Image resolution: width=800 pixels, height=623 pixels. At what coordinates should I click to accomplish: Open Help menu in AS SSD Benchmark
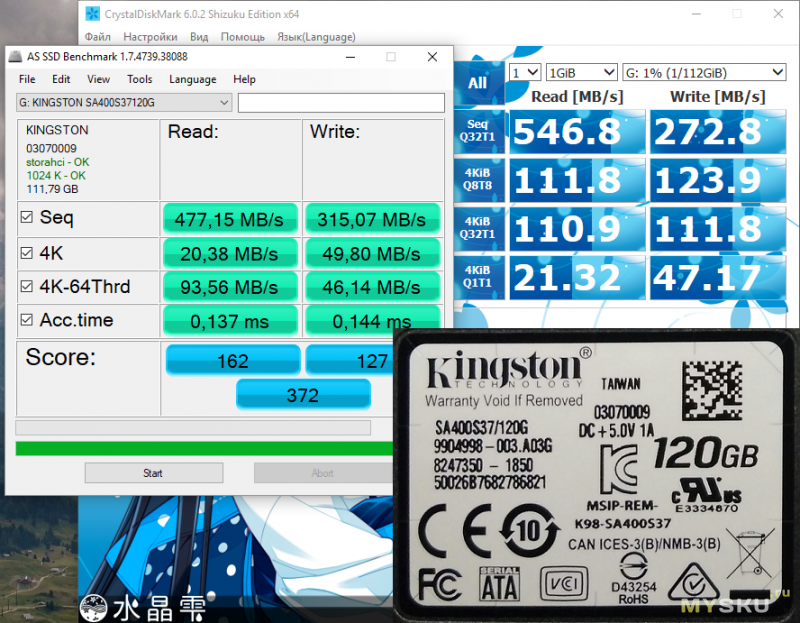(244, 79)
